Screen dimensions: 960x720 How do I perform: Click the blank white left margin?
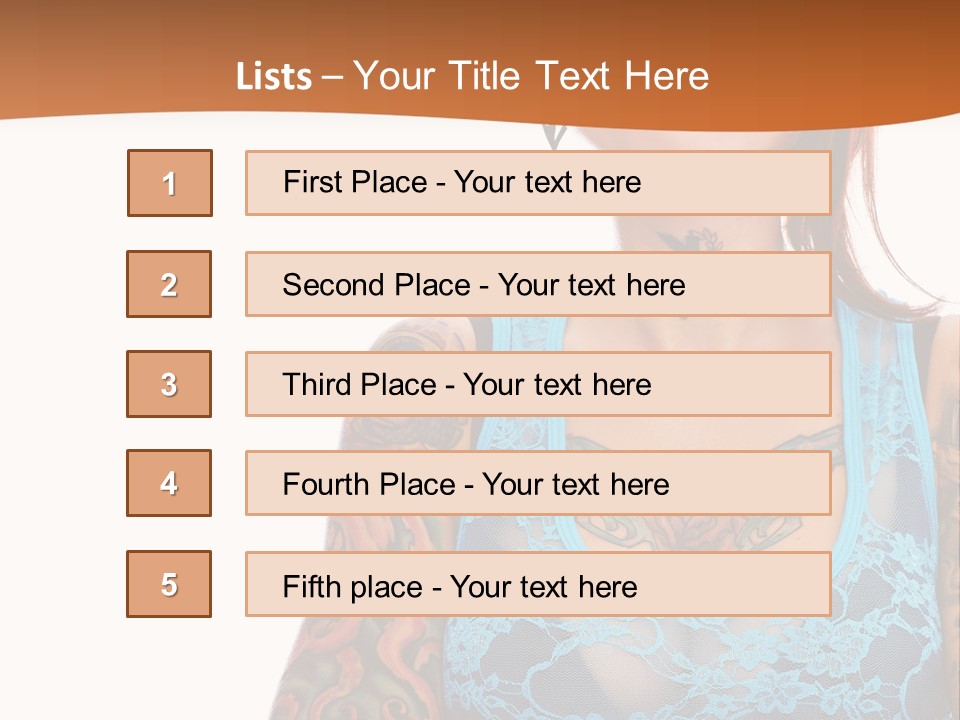point(60,400)
